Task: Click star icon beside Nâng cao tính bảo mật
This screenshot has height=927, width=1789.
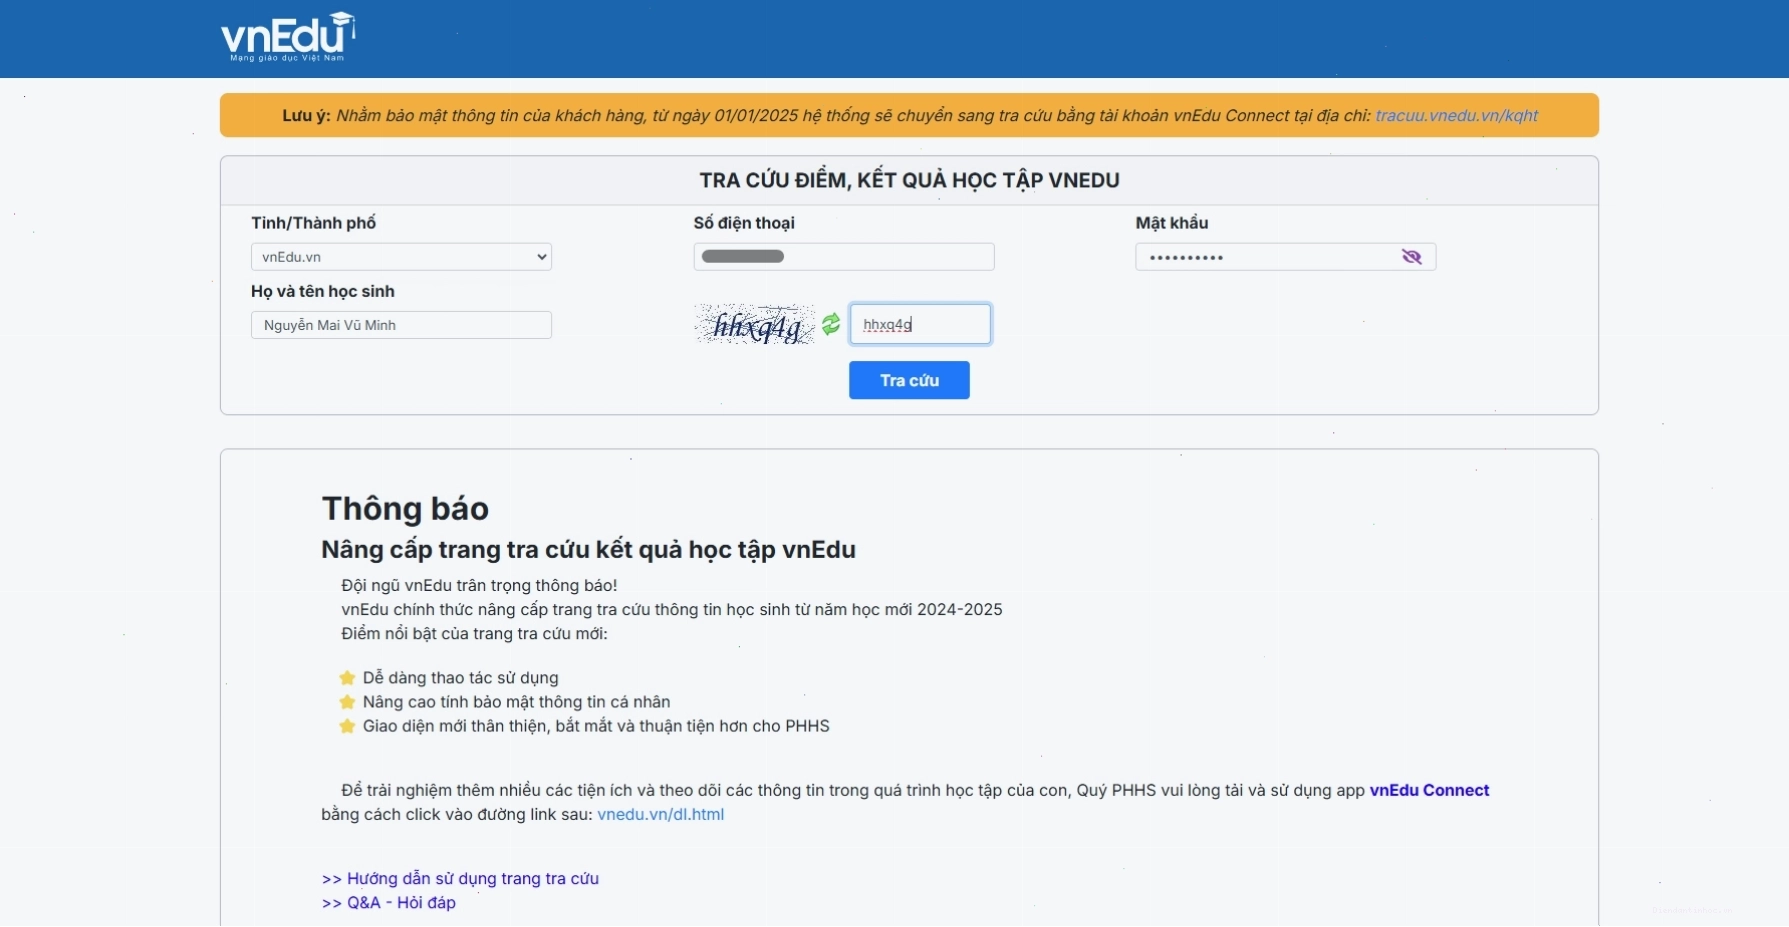Action: [x=347, y=702]
